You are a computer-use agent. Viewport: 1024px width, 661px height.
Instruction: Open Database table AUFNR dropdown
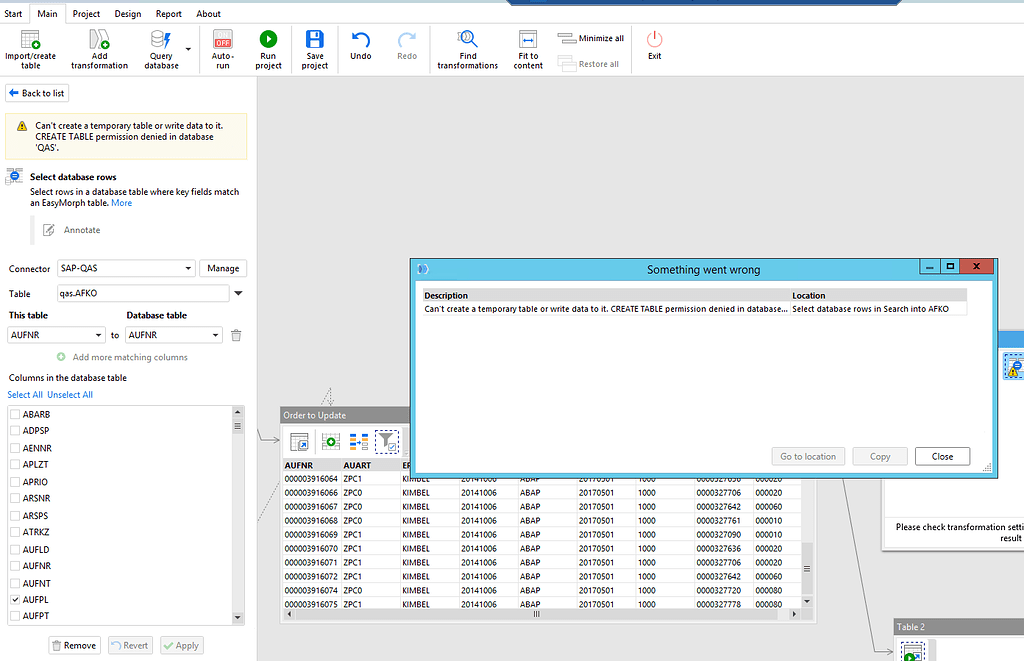tap(174, 335)
